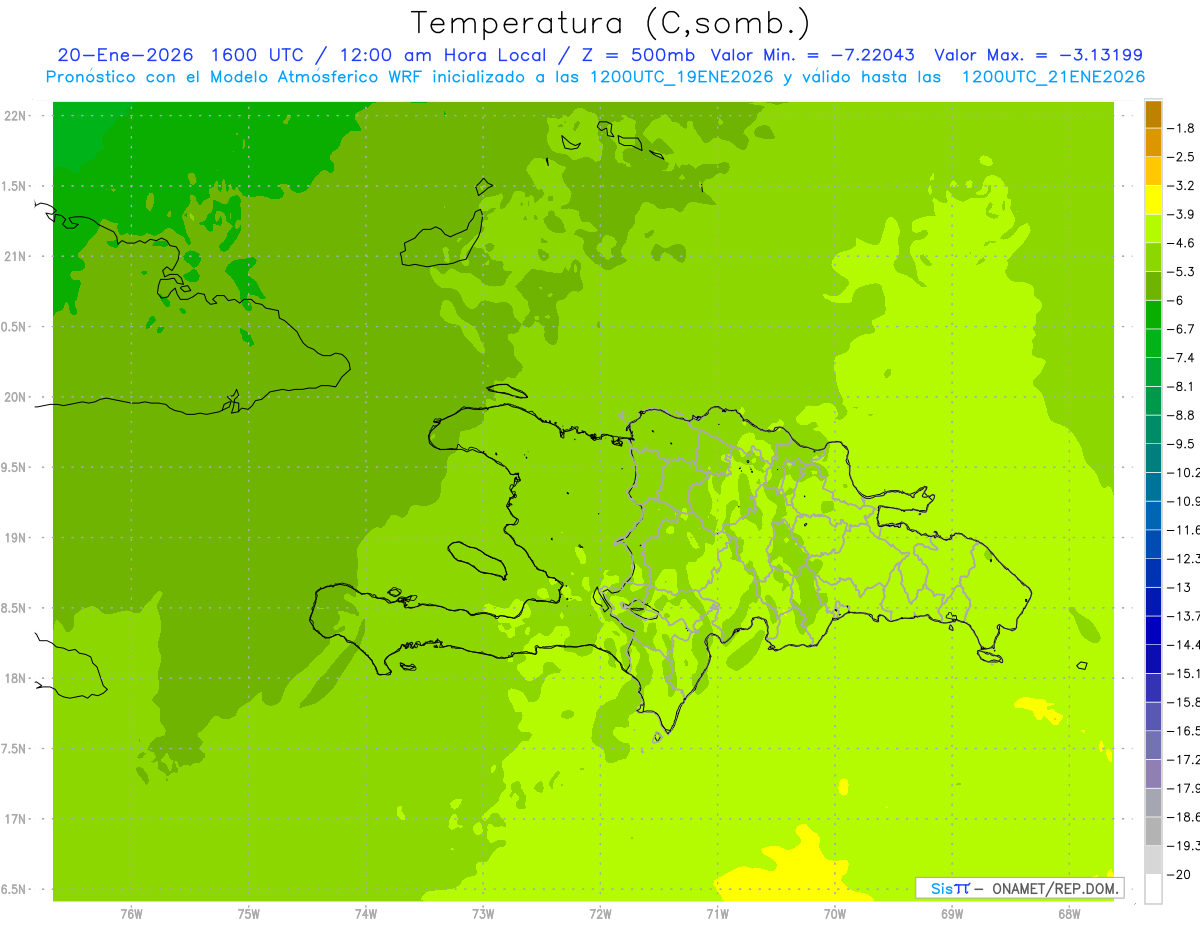Click the lime swatch between -3.9 and -4.6
Screen dimensions: 1200x927
coord(1153,228)
